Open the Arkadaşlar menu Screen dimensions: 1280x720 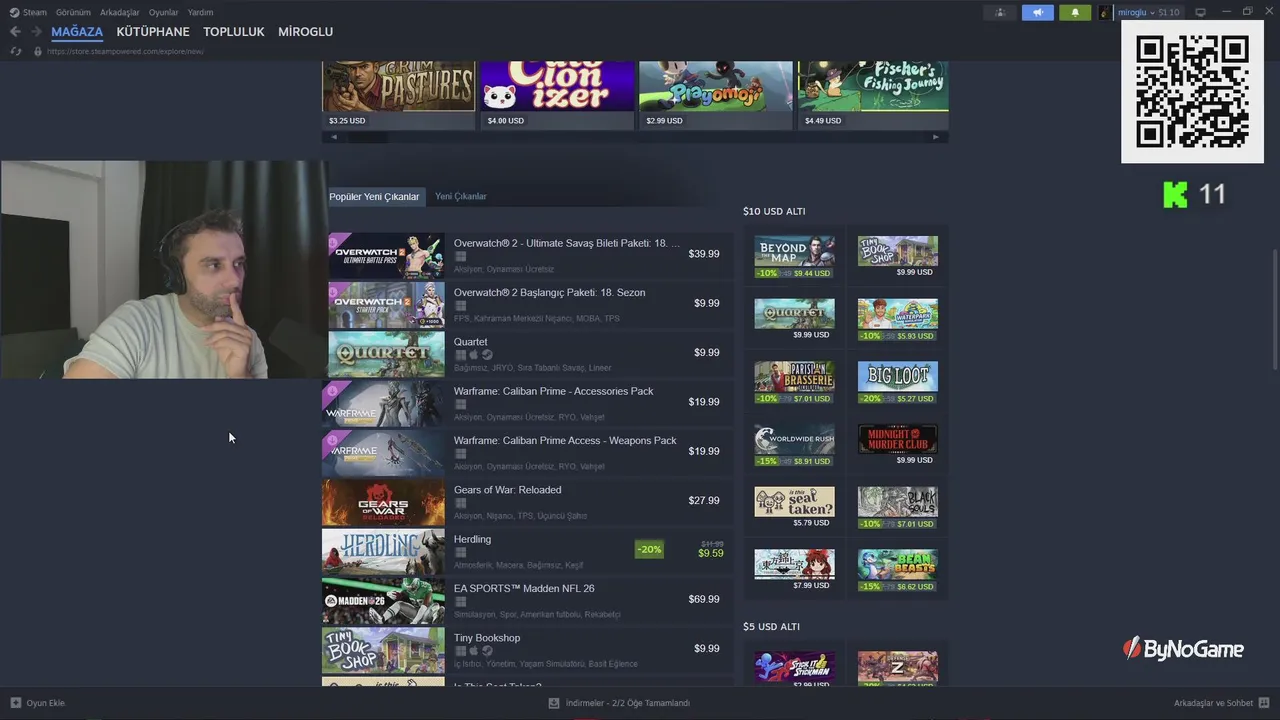[x=120, y=12]
